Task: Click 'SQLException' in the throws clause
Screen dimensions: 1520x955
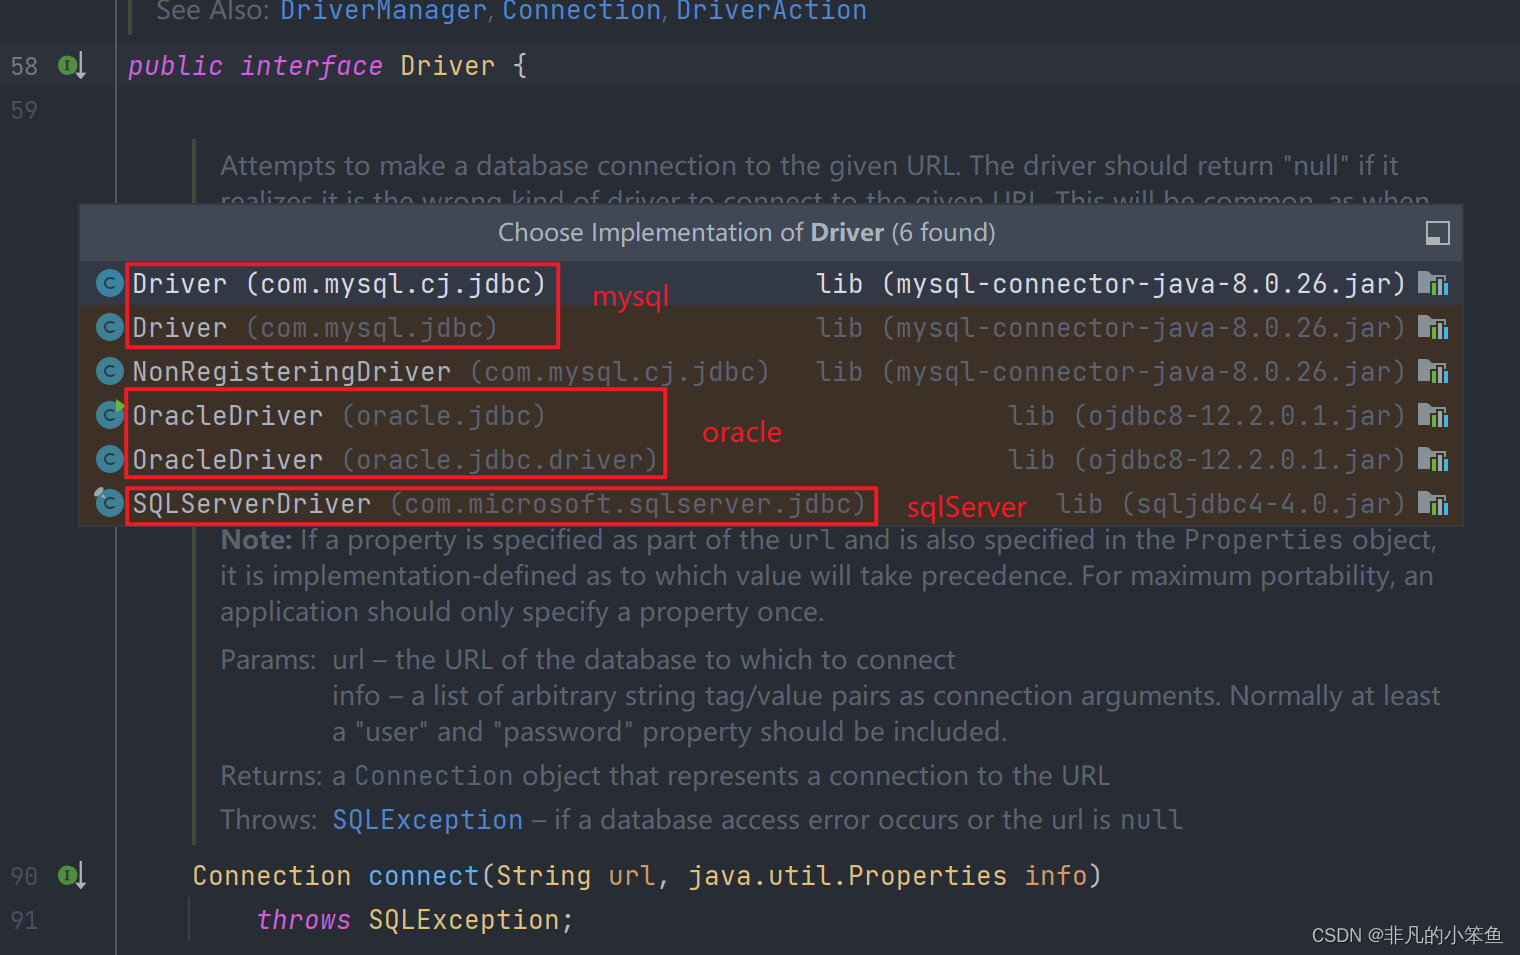Action: [463, 920]
